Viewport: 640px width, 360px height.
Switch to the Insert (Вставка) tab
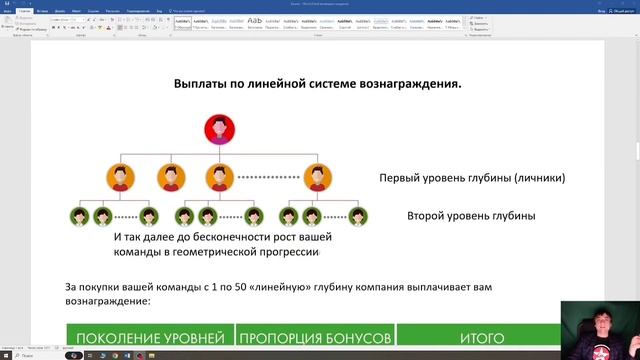pyautogui.click(x=42, y=11)
